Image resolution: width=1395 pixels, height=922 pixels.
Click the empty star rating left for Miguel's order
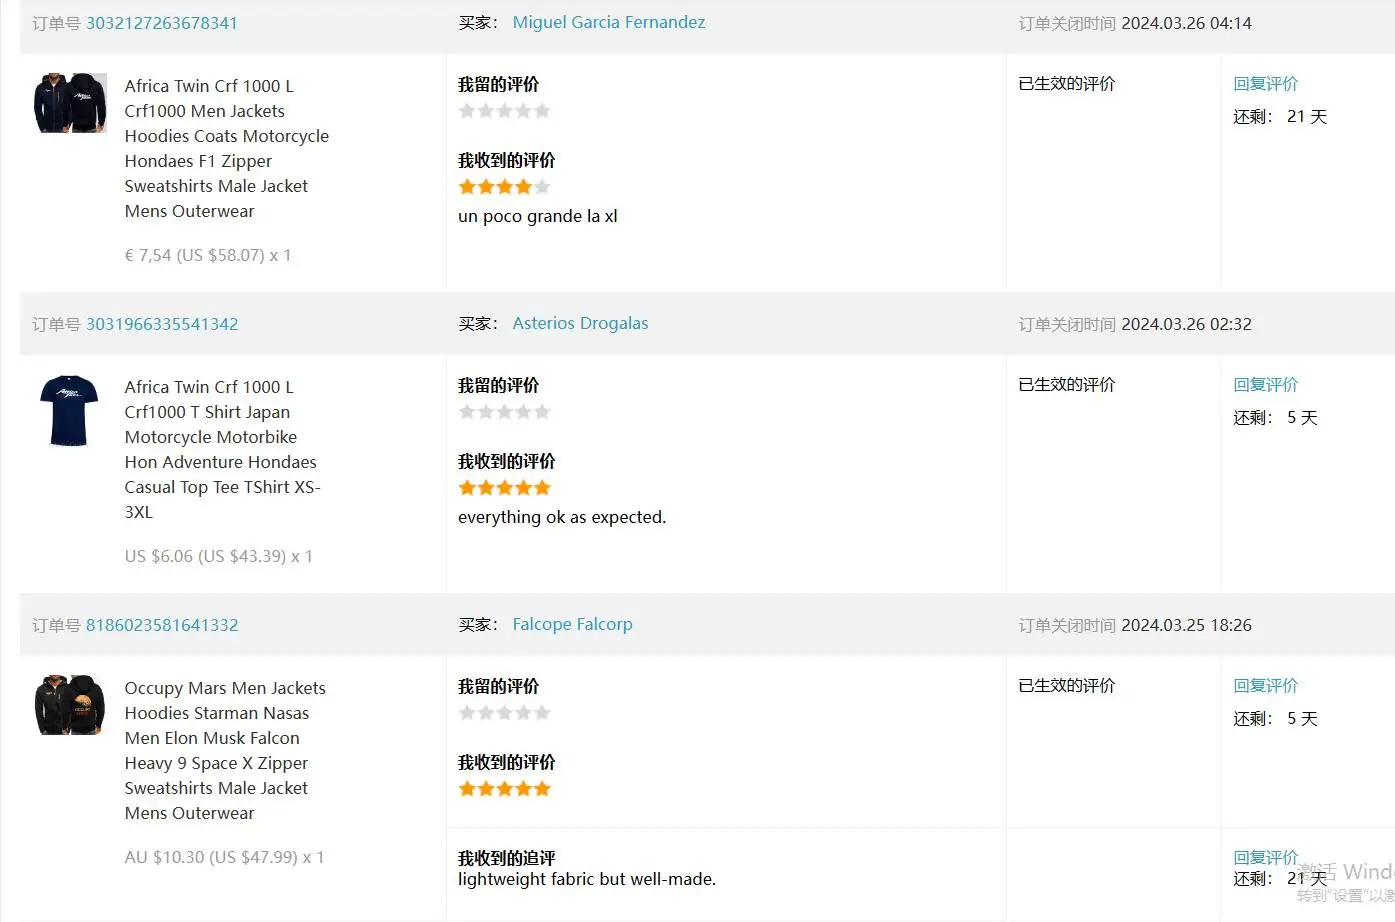pos(504,111)
